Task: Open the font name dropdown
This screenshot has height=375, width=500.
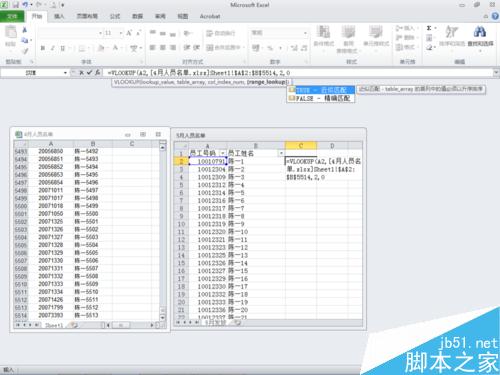Action: pos(100,33)
